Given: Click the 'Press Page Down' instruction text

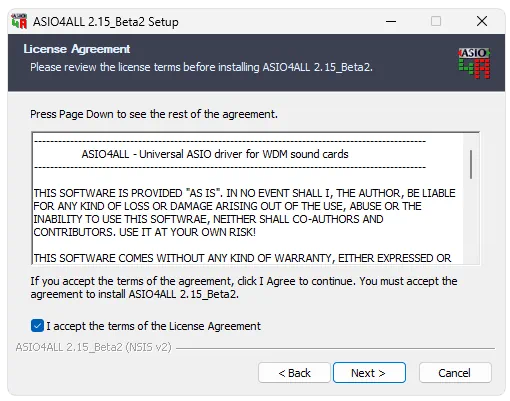Looking at the screenshot, I should (x=154, y=114).
